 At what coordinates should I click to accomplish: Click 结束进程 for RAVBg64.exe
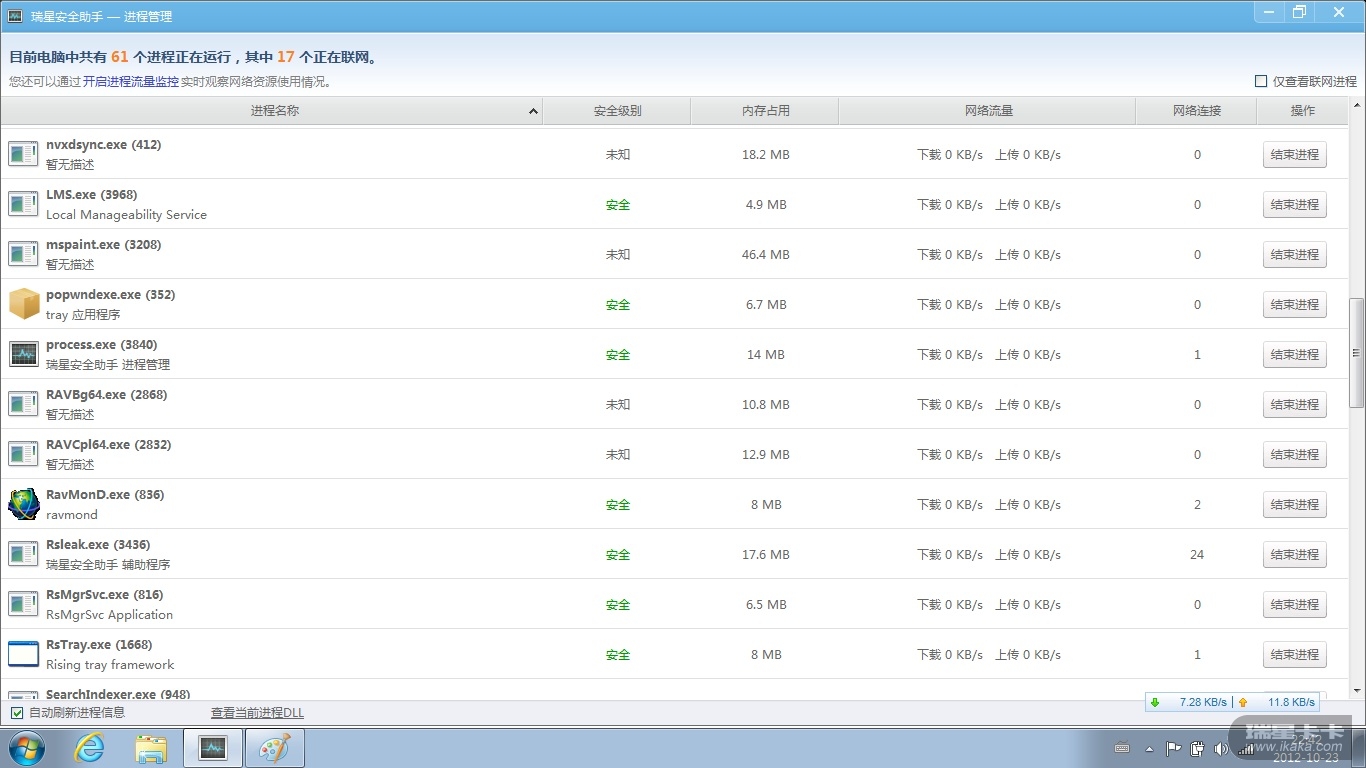coord(1294,405)
